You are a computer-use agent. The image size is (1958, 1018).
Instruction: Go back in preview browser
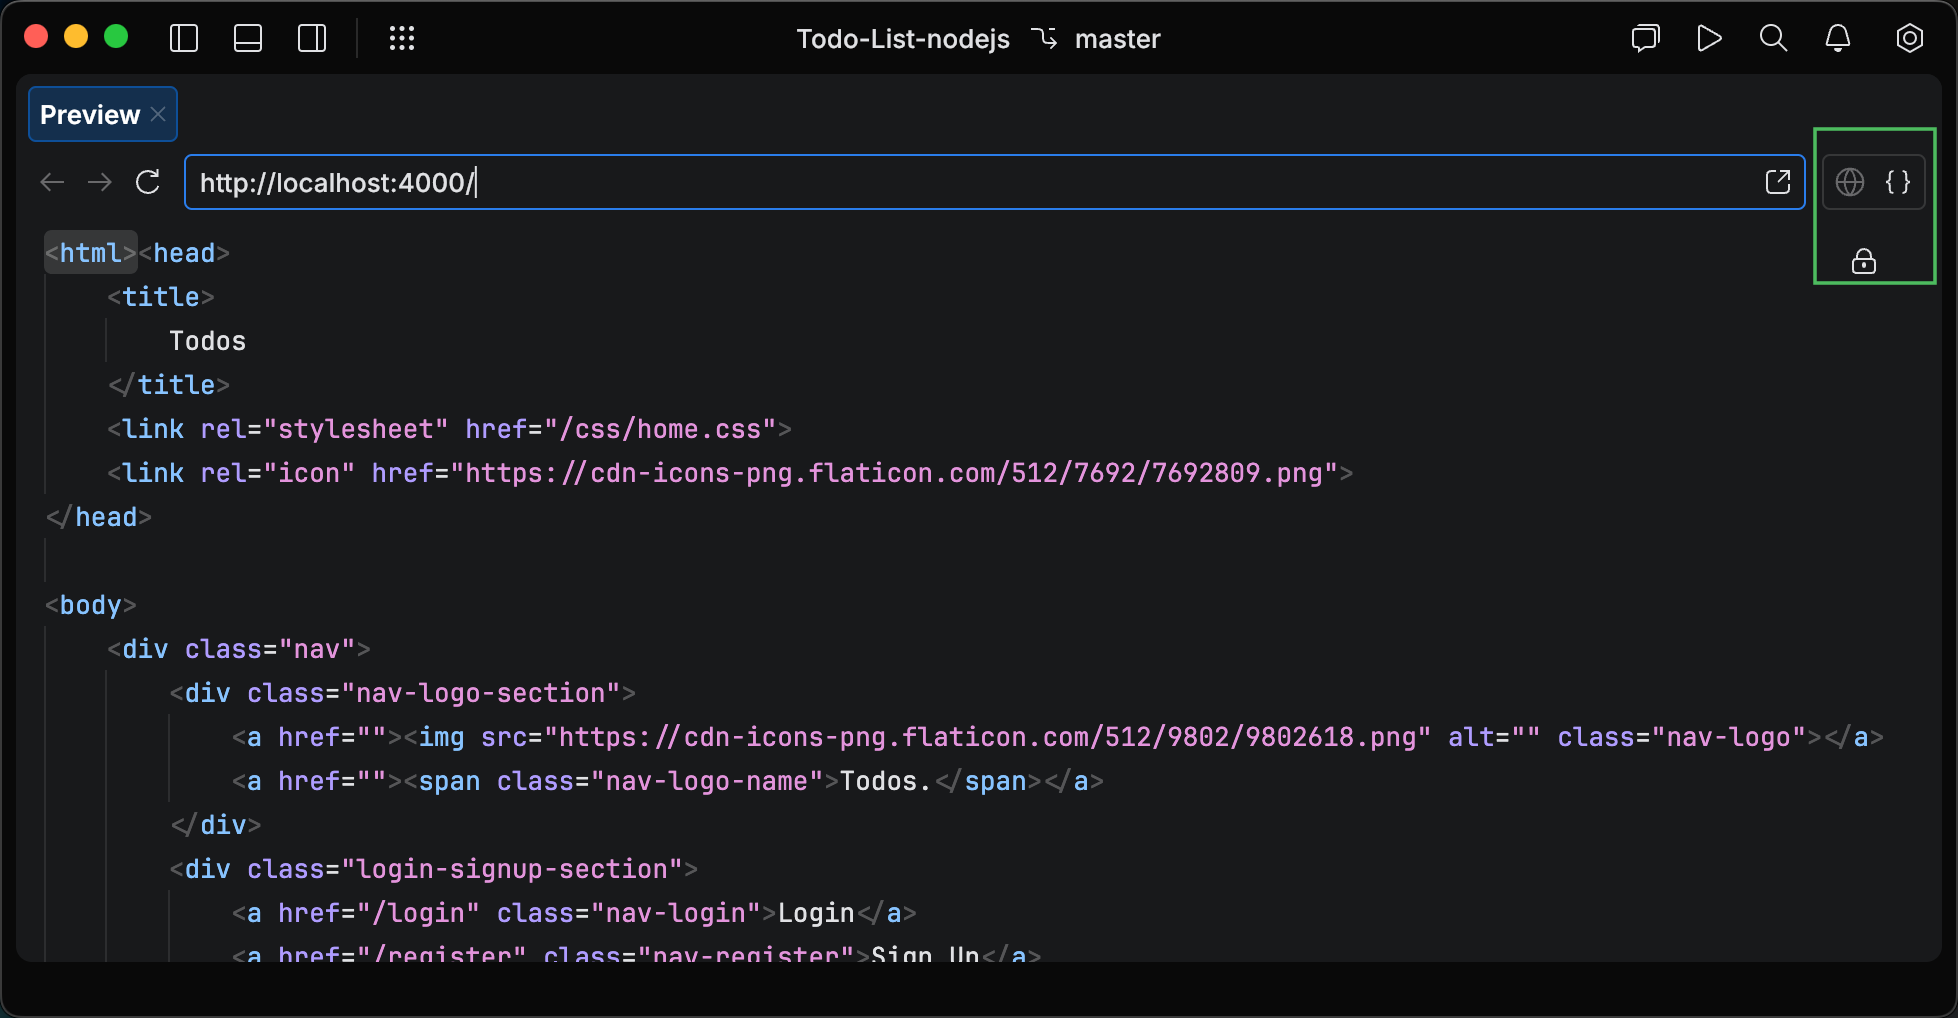tap(52, 182)
